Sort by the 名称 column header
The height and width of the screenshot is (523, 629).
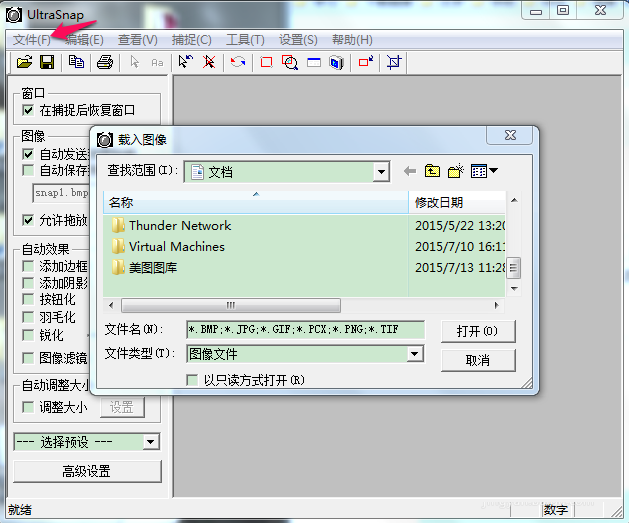point(256,202)
